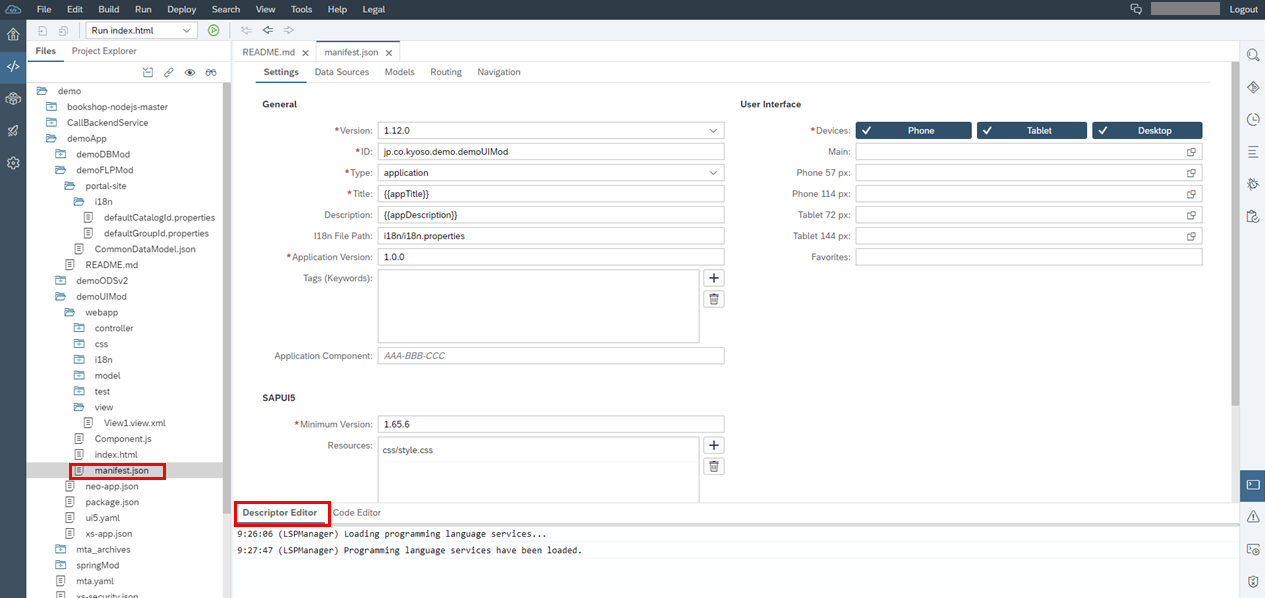
Task: Open the Development perspective code icon
Action: (13, 67)
